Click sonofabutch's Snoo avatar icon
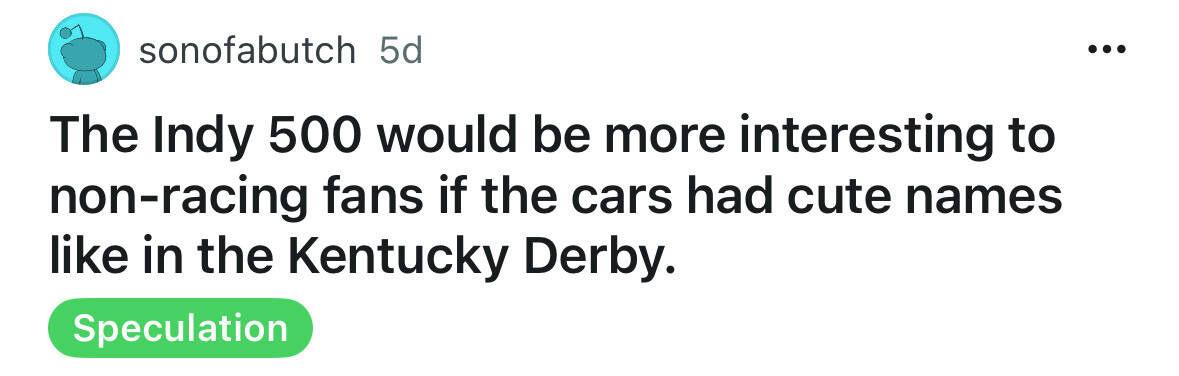Viewport: 1179px width, 376px height. point(84,49)
